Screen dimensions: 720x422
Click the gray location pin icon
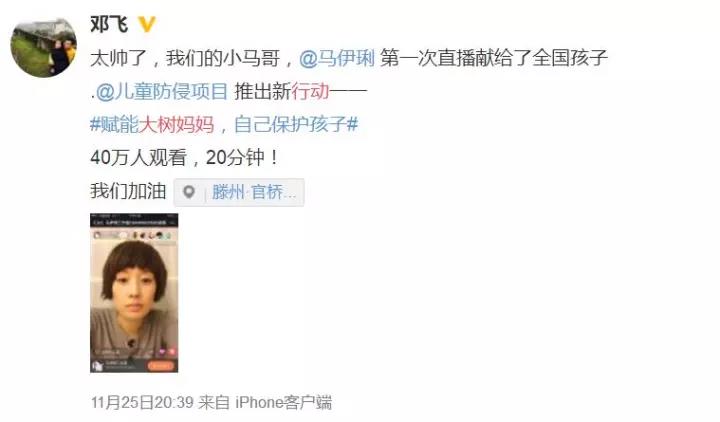pyautogui.click(x=189, y=192)
